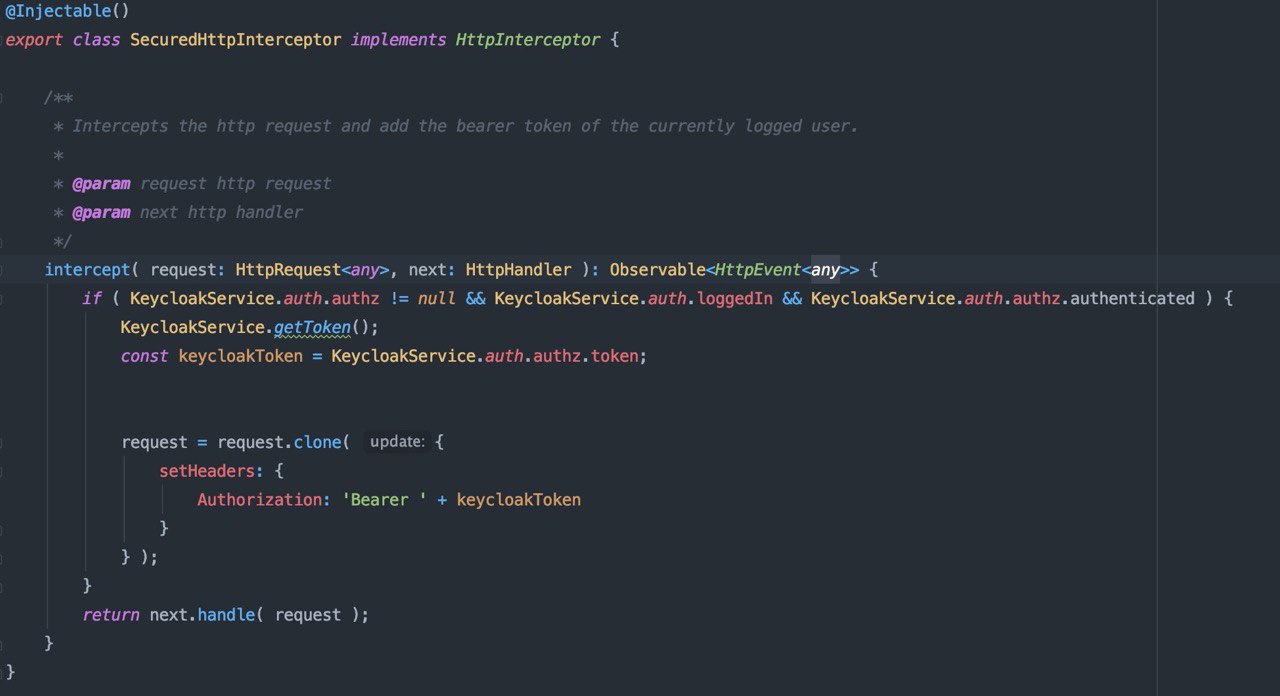Click the clone method call
1280x696 pixels.
317,442
